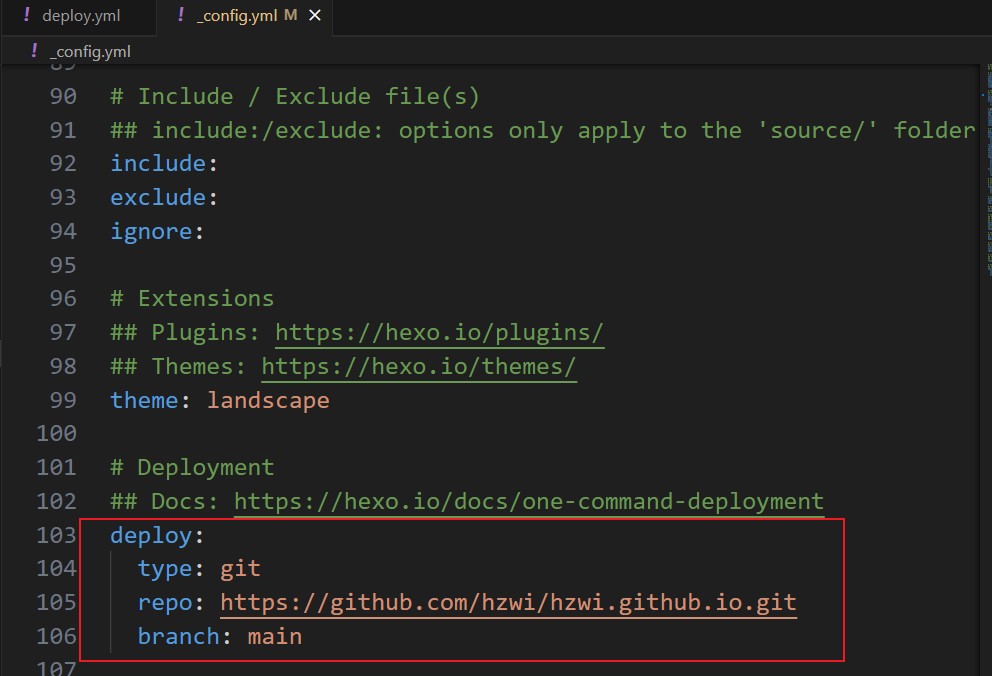
Task: Place cursor on 'exclude' key
Action: point(158,198)
